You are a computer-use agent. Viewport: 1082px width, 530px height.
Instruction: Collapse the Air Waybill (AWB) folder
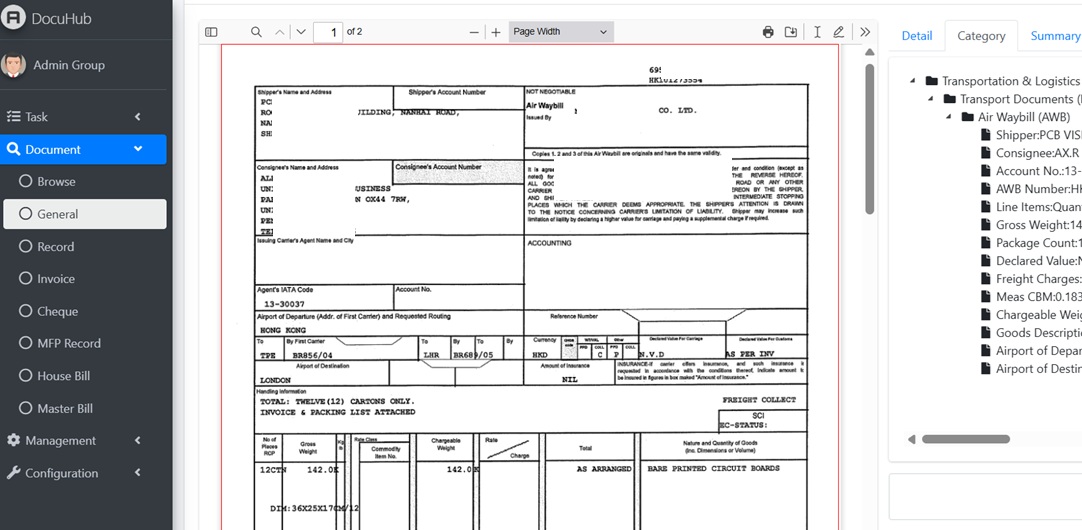pos(949,117)
